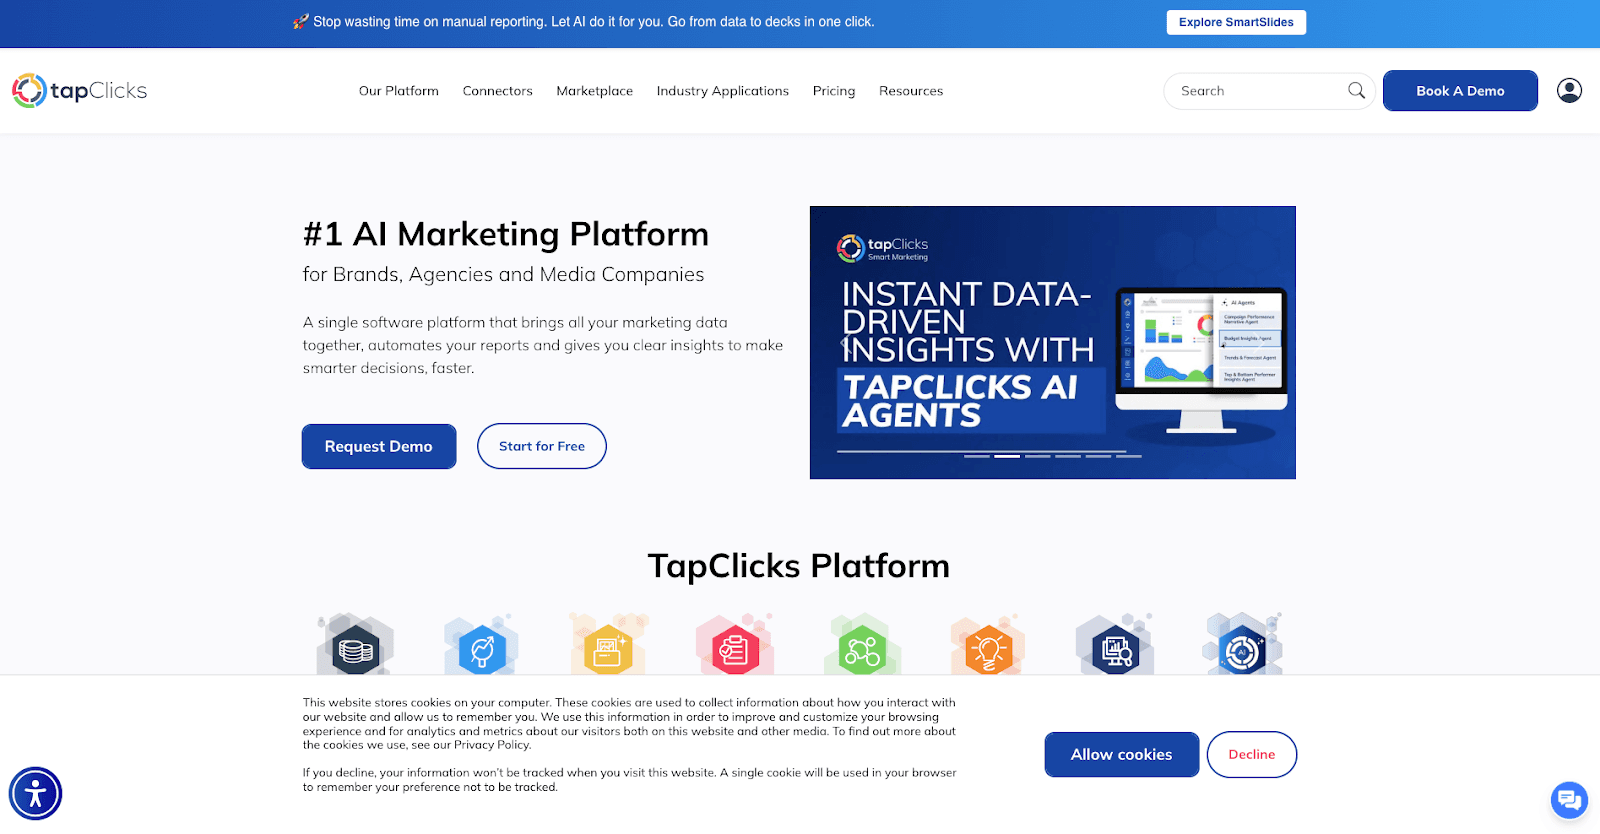Open the Connectors menu
The height and width of the screenshot is (834, 1600).
tap(498, 91)
